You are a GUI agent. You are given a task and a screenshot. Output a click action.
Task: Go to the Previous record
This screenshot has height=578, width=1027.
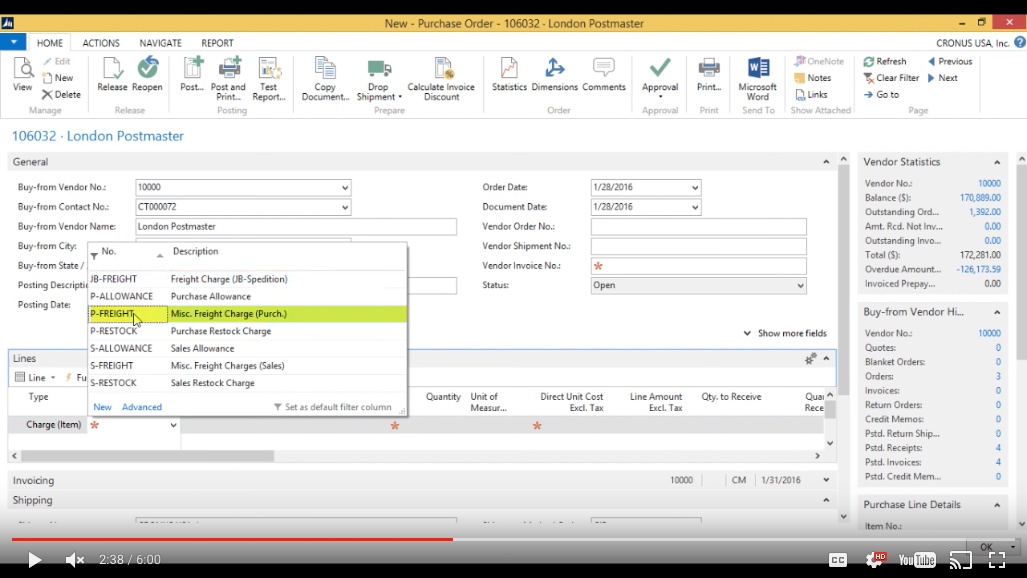tap(950, 61)
